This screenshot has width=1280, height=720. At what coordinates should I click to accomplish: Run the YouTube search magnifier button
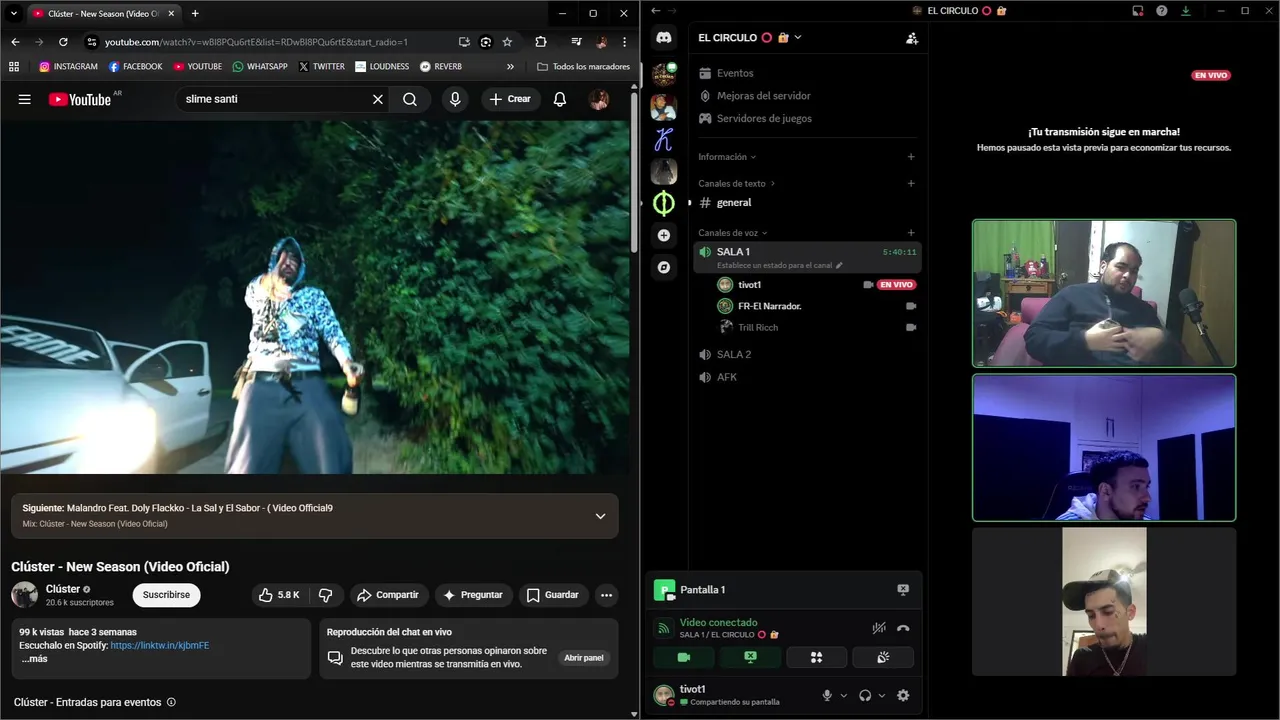[x=410, y=99]
